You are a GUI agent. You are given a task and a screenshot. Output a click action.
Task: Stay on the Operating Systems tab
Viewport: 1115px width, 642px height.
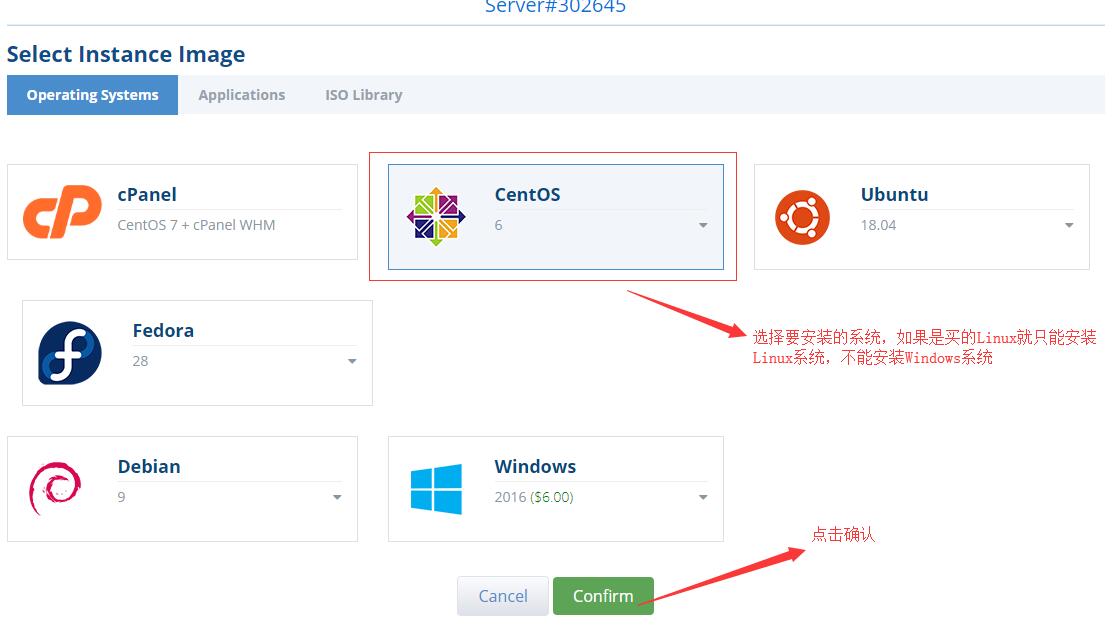(x=92, y=94)
